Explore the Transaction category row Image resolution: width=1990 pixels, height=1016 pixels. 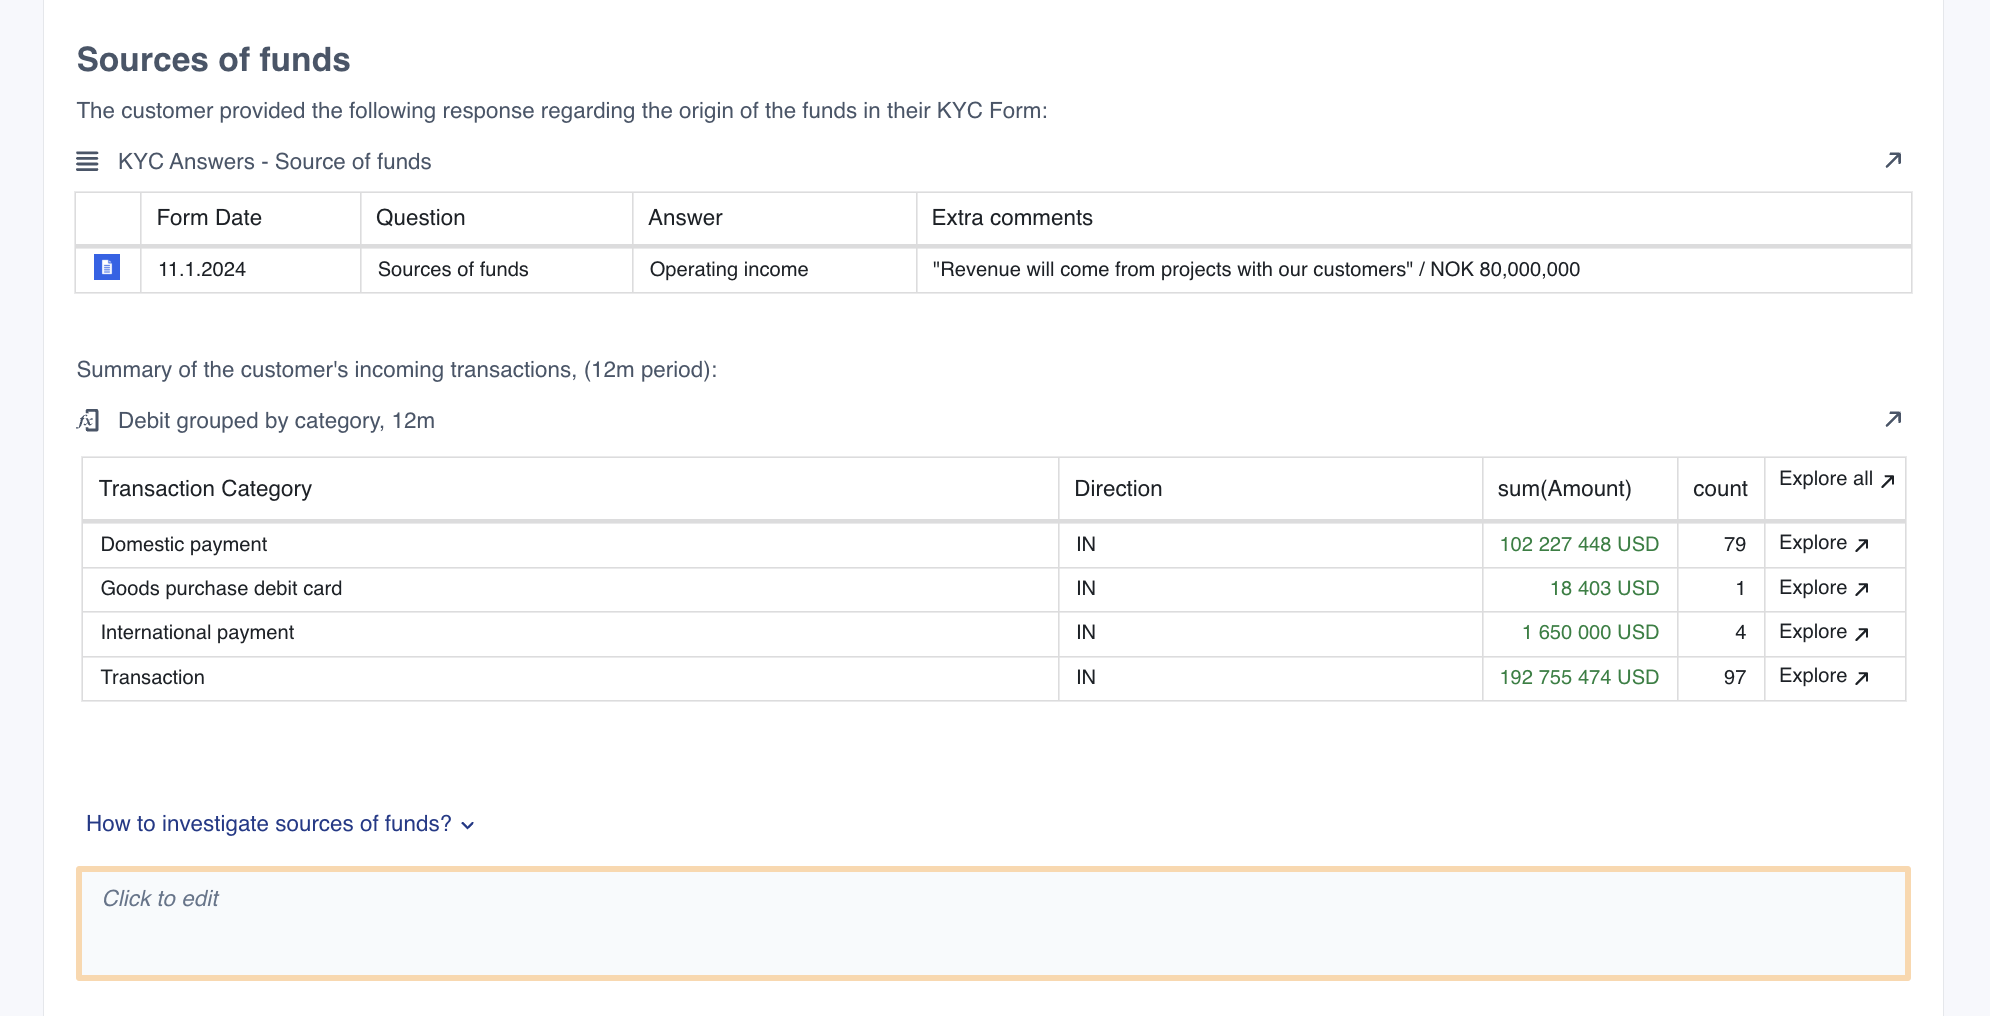(1824, 676)
